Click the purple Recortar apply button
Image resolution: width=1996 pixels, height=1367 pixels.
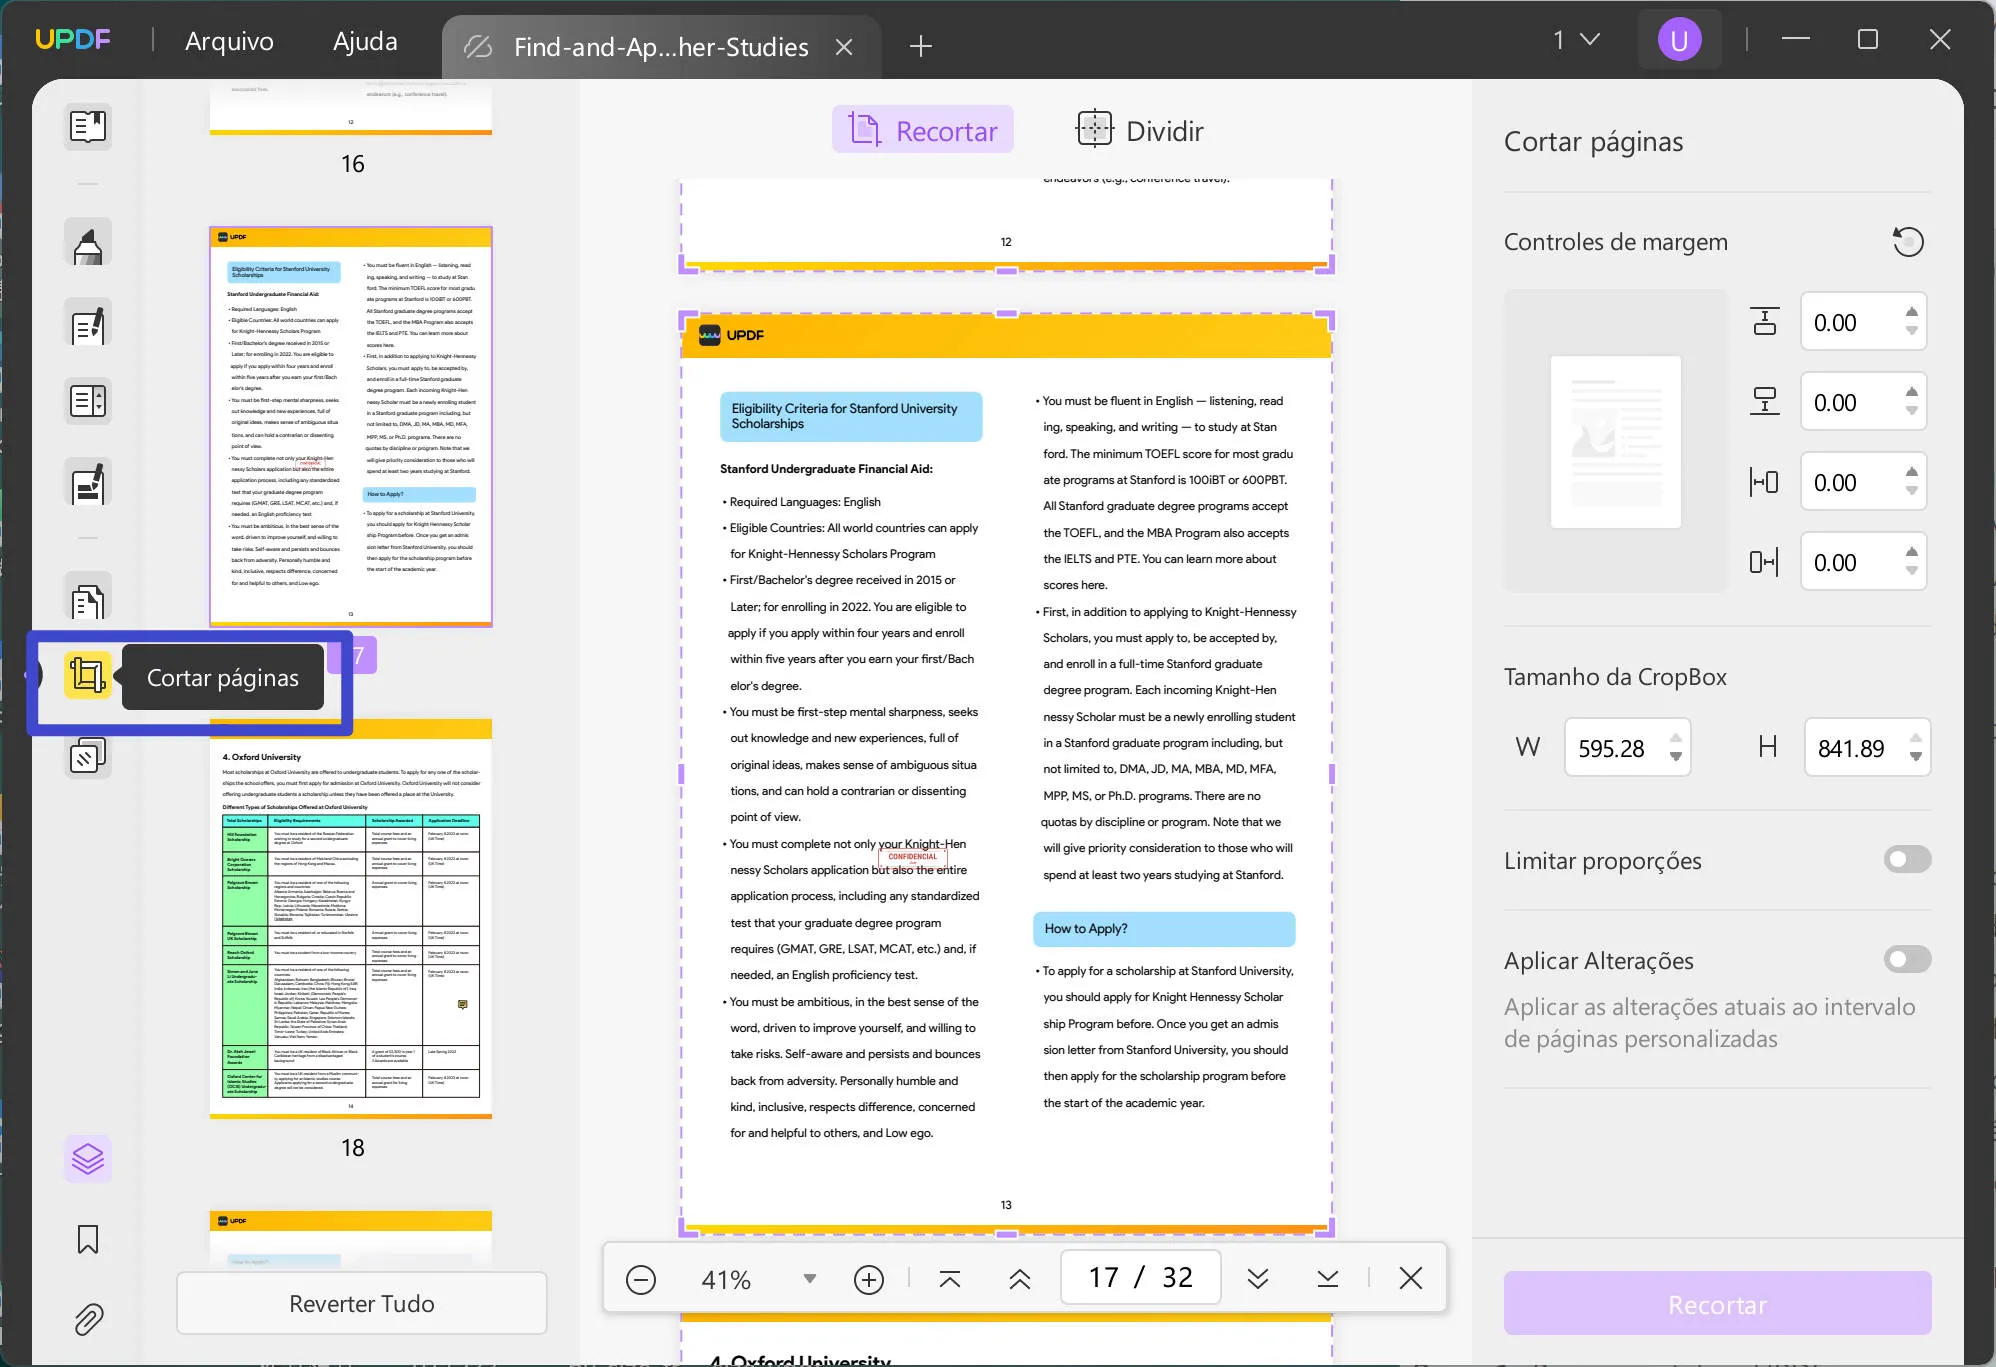[x=1717, y=1304]
